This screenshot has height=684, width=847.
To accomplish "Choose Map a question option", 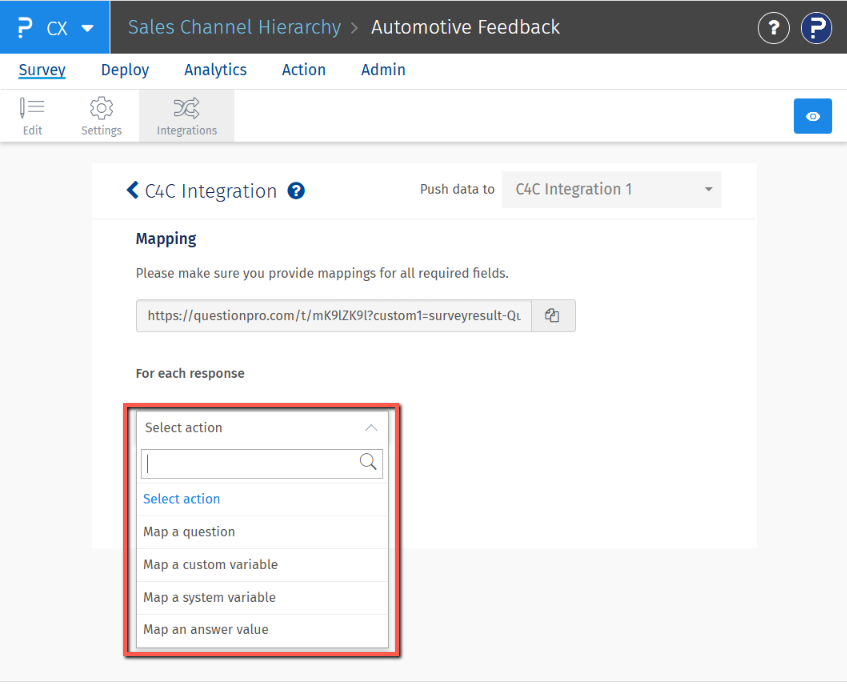I will [x=189, y=532].
